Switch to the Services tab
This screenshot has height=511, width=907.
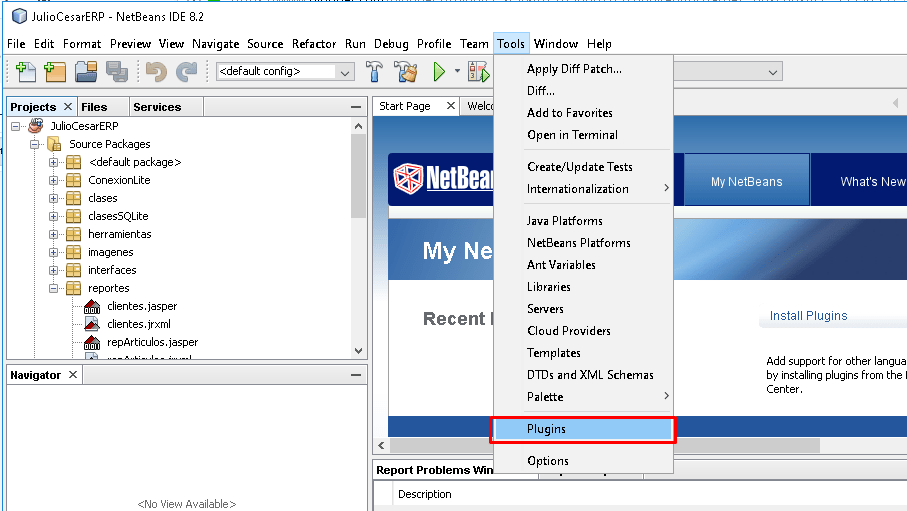coord(157,107)
